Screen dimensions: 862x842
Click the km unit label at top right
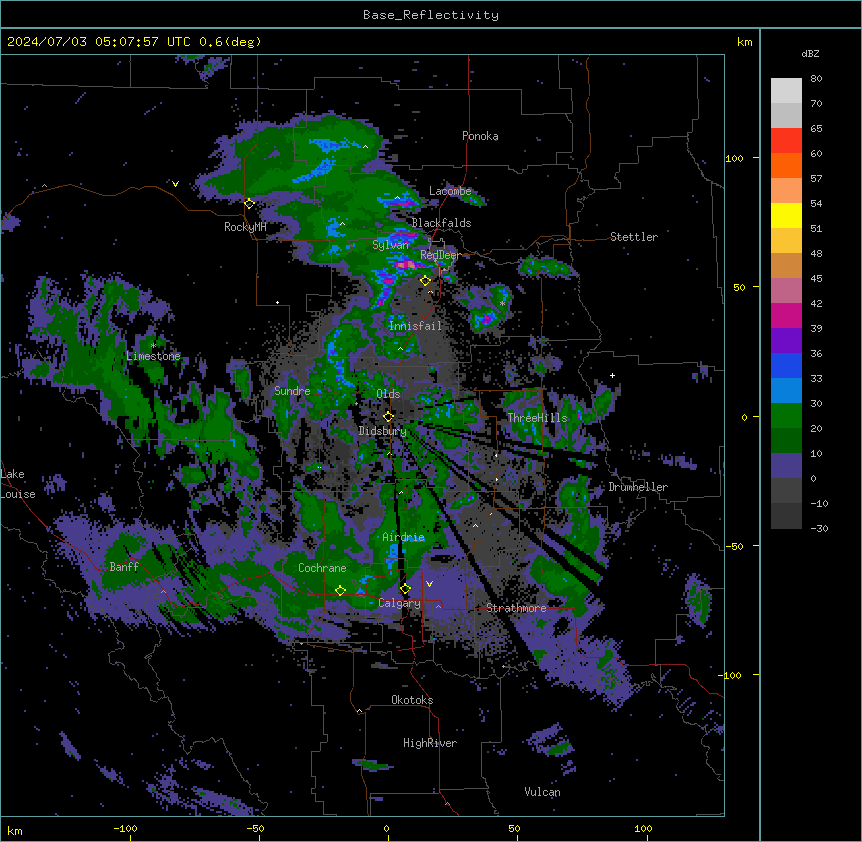coord(745,42)
